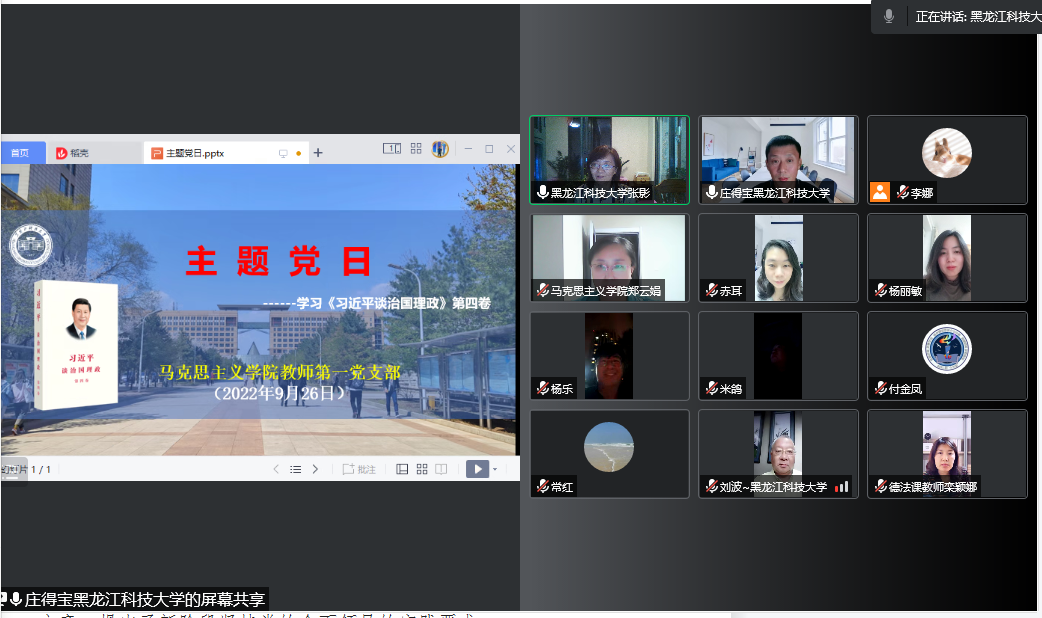Minimize the WPS presentation window
Screen dimensions: 1042x618
pyautogui.click(x=469, y=149)
